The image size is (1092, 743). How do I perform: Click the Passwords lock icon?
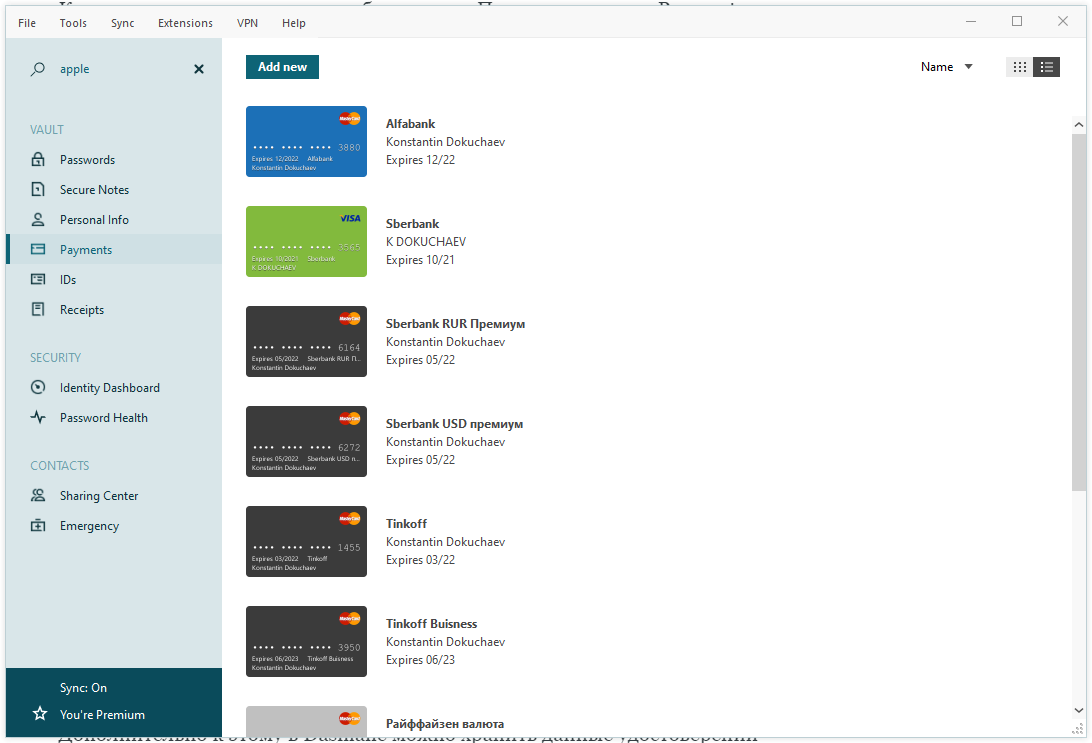(38, 159)
